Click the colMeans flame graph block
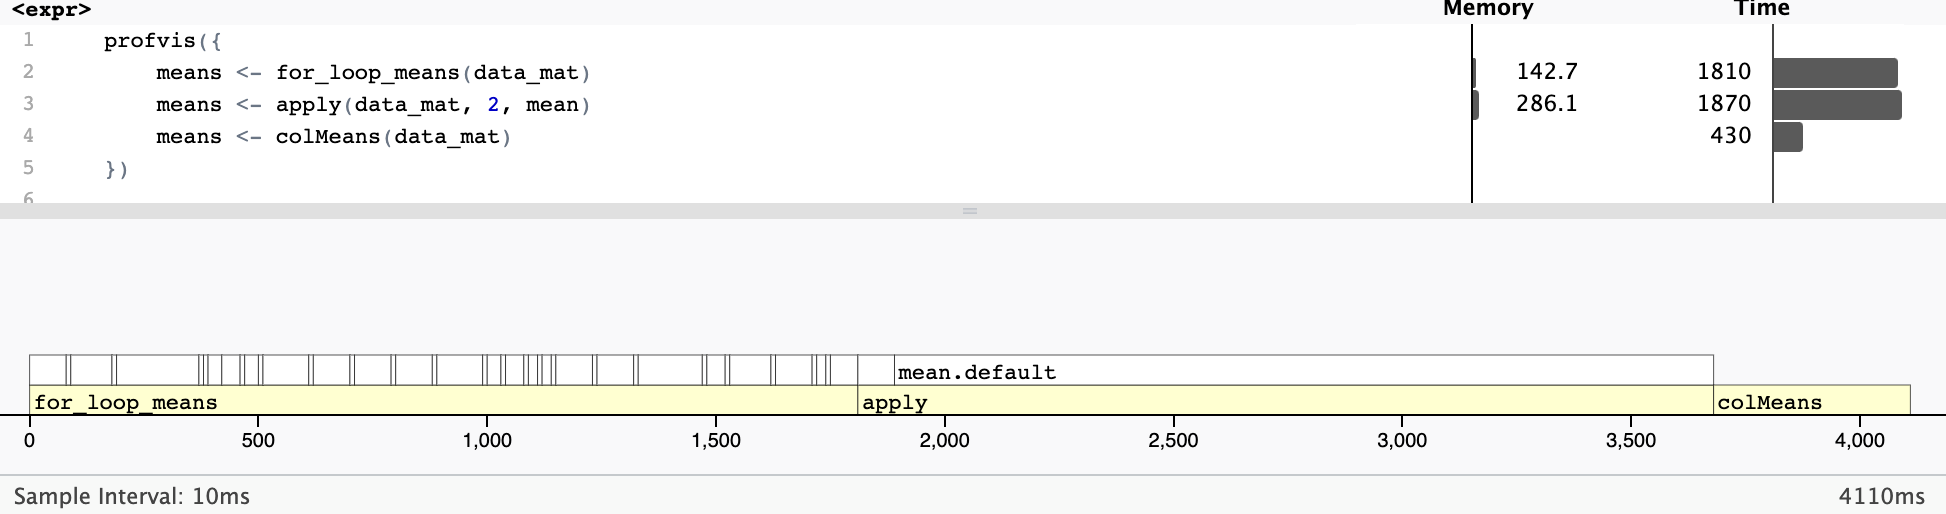 [1811, 401]
